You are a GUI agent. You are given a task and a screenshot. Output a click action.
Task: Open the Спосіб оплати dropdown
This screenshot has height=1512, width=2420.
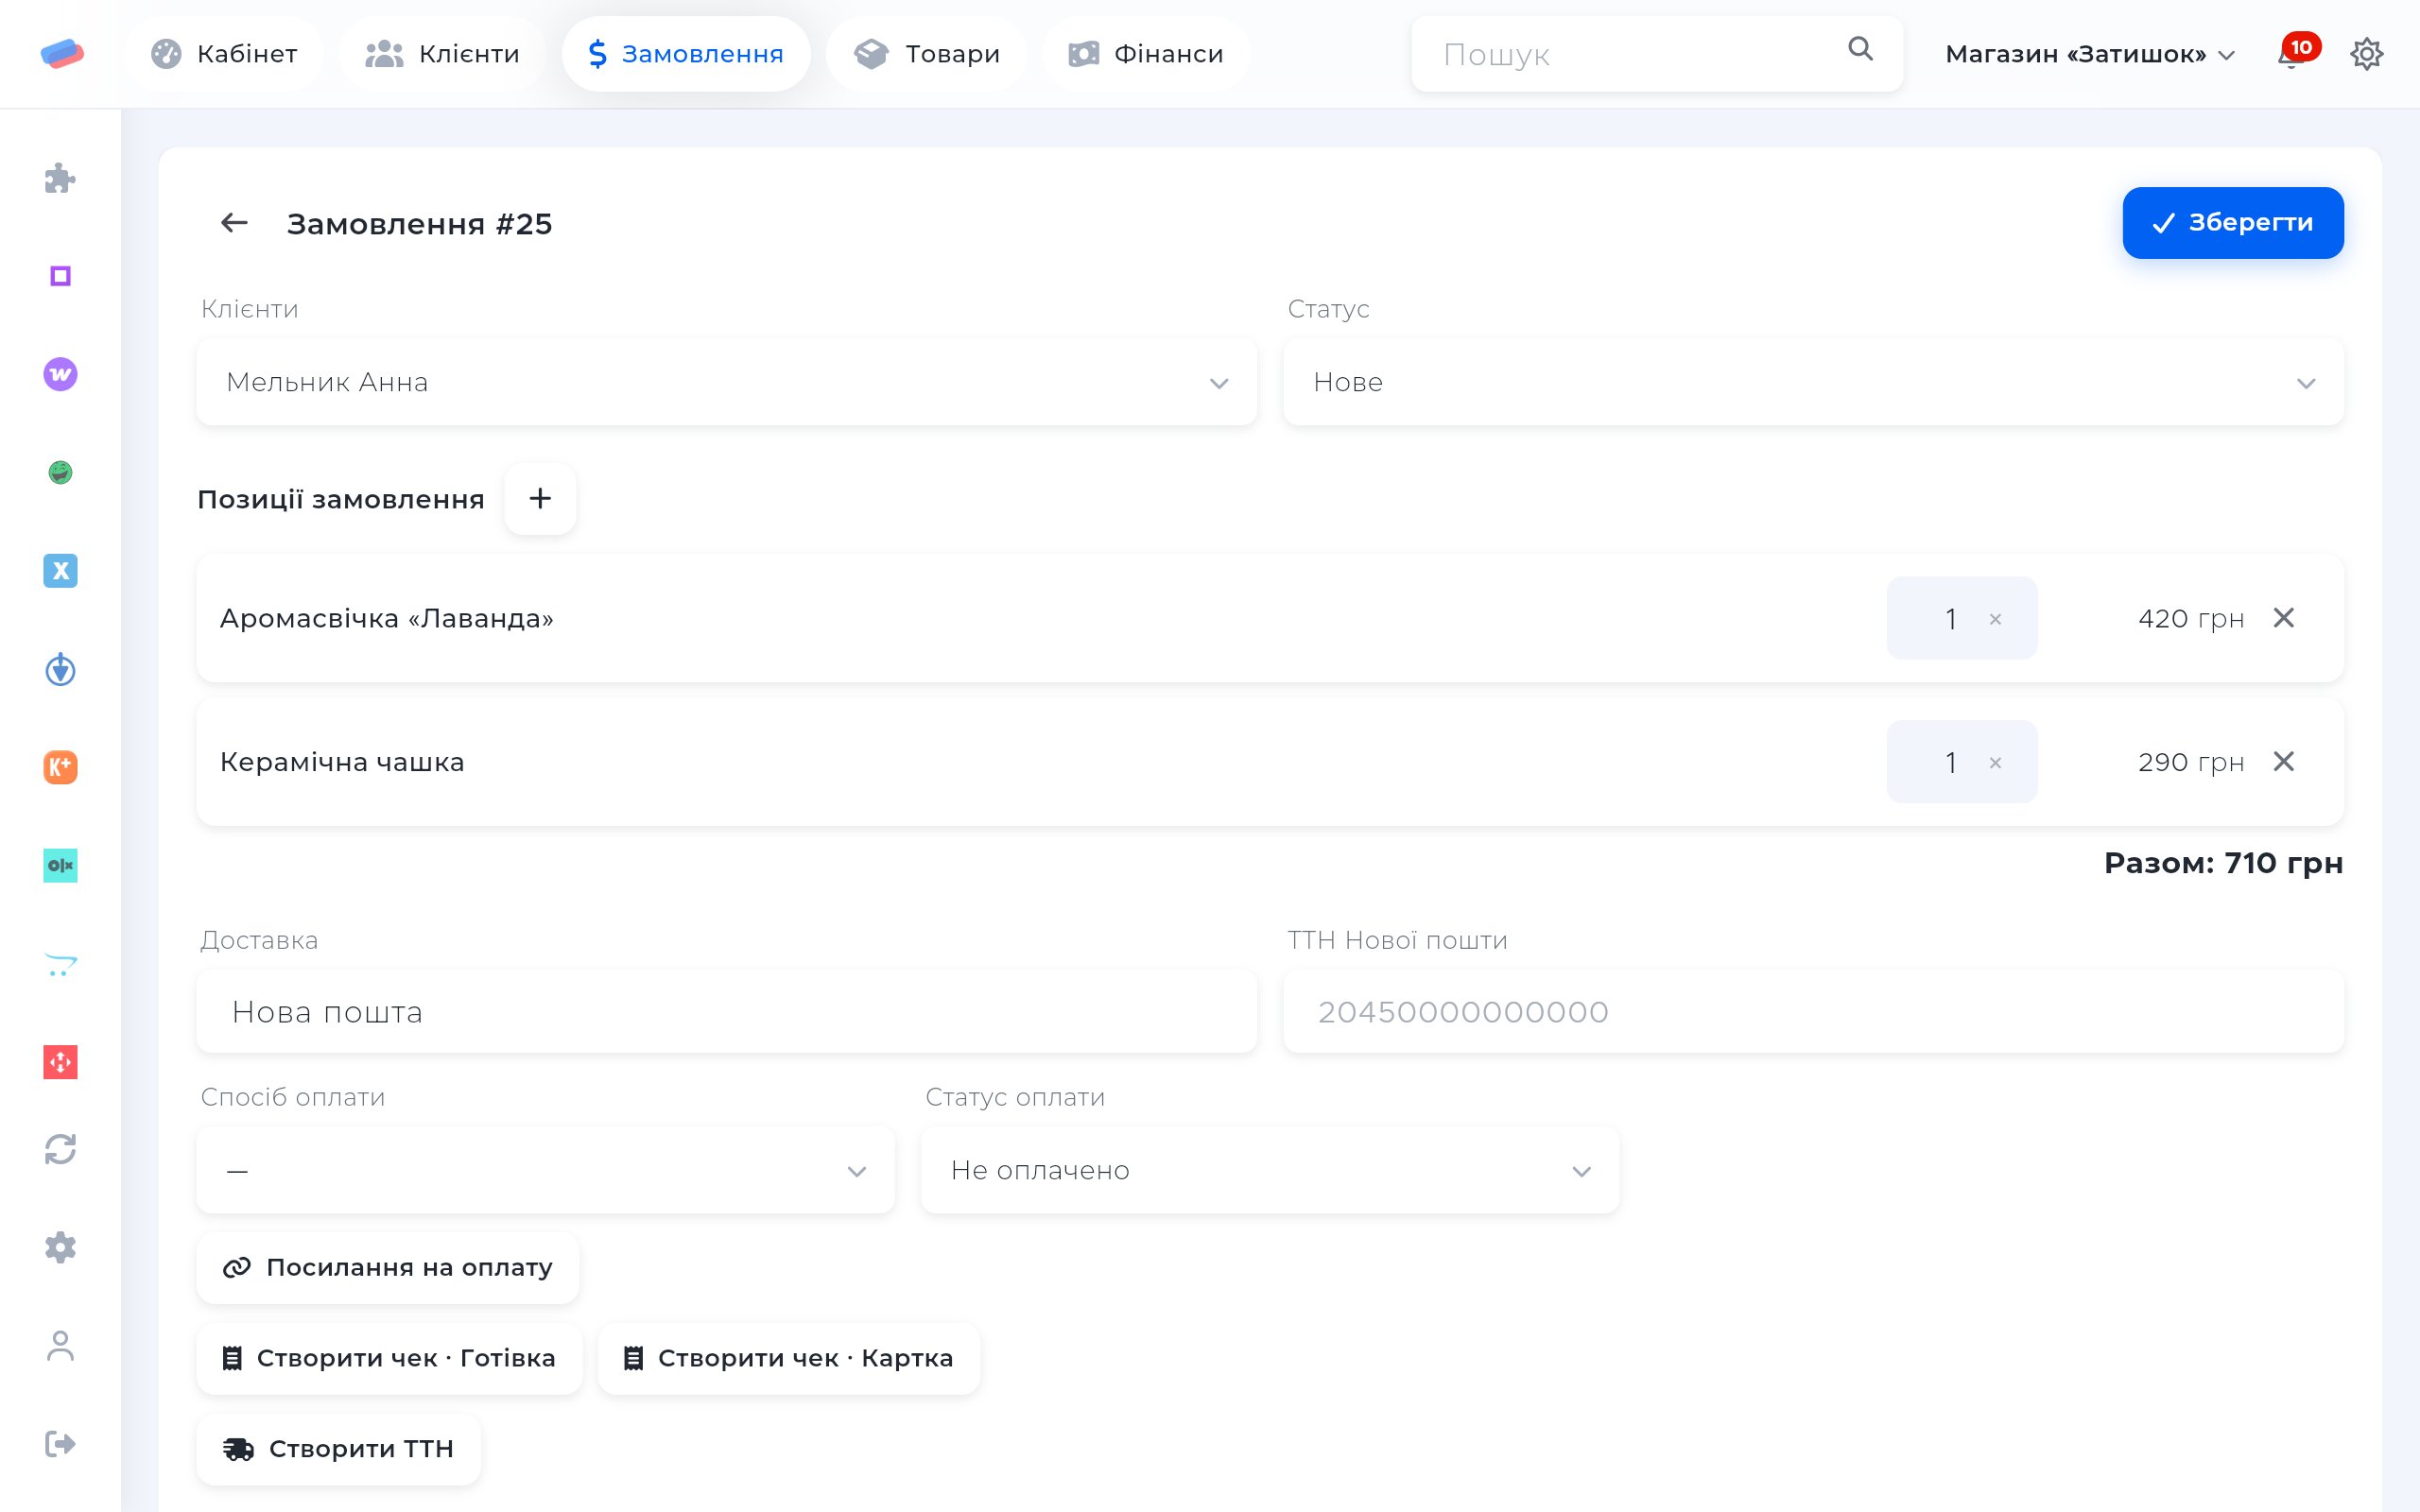click(546, 1170)
